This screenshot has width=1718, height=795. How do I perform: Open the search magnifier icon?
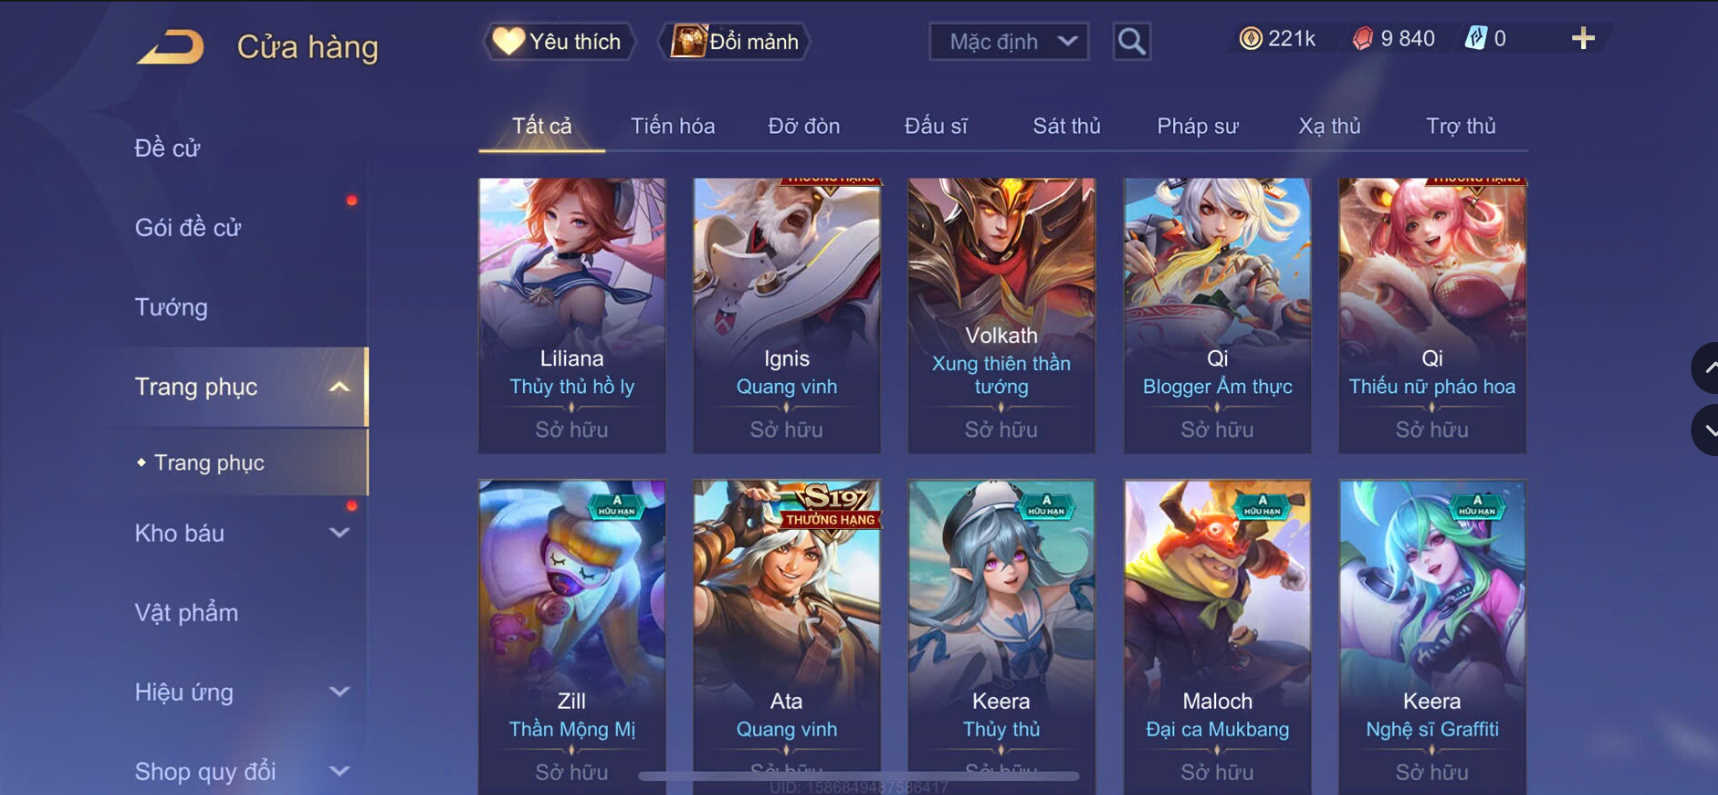point(1131,42)
